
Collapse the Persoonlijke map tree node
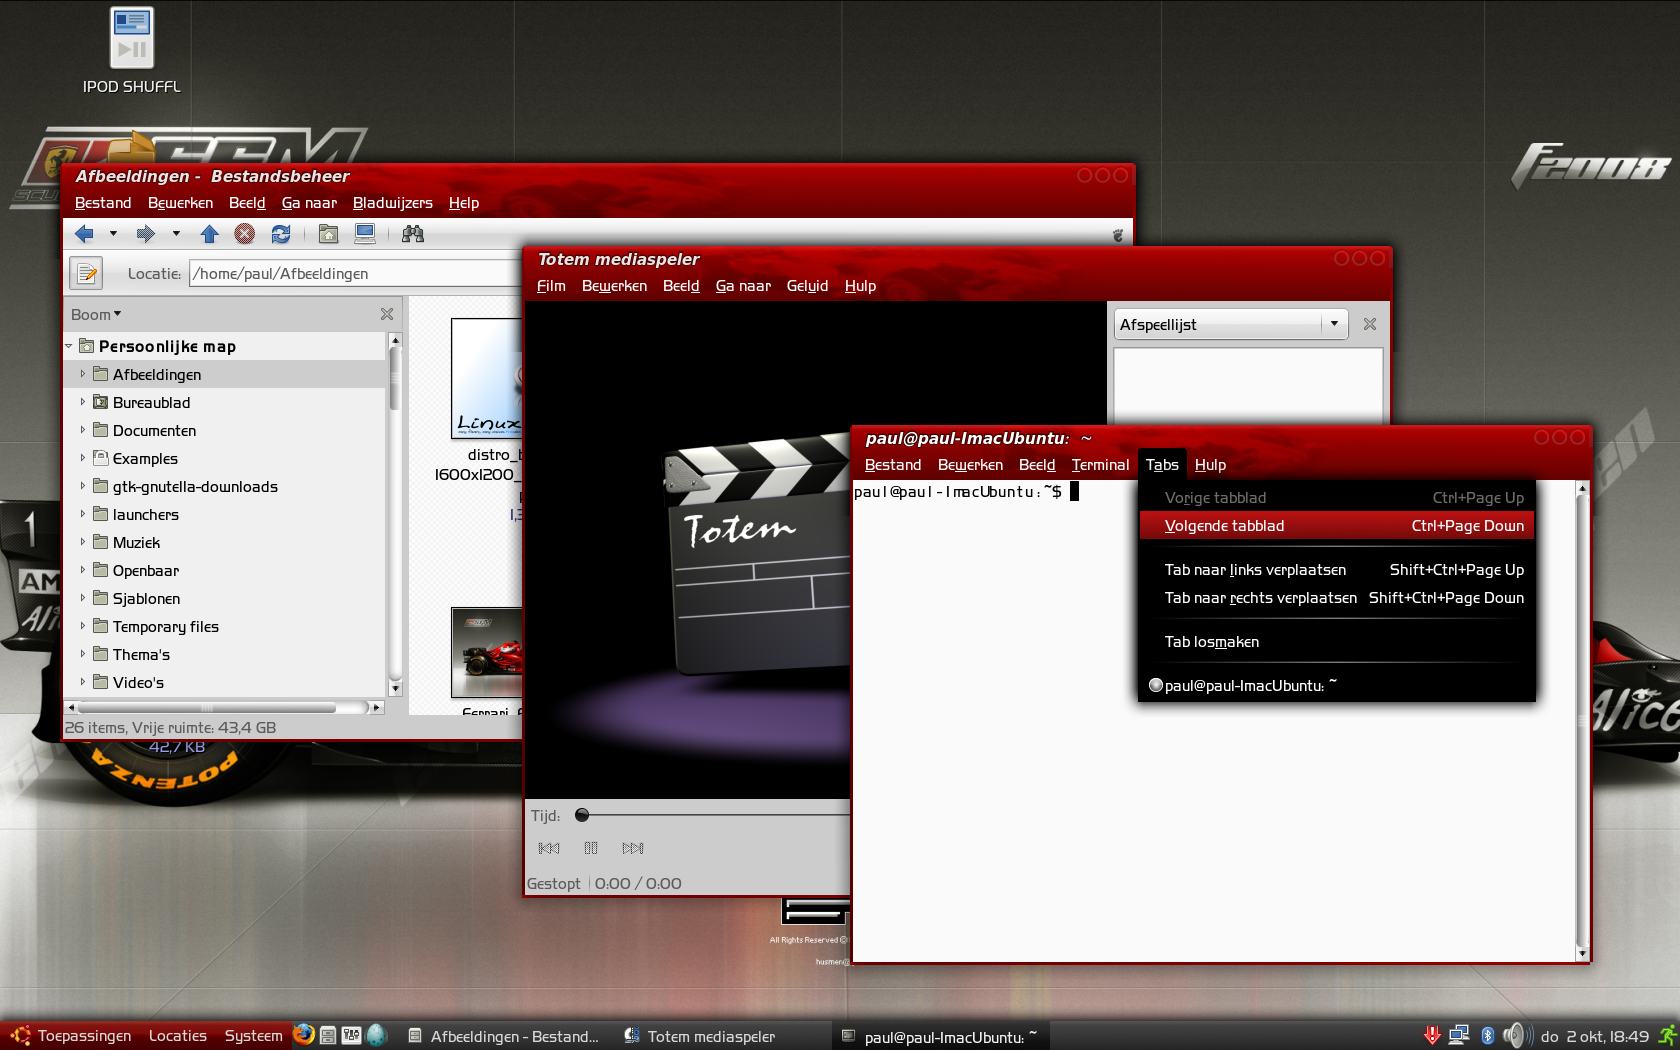point(69,346)
